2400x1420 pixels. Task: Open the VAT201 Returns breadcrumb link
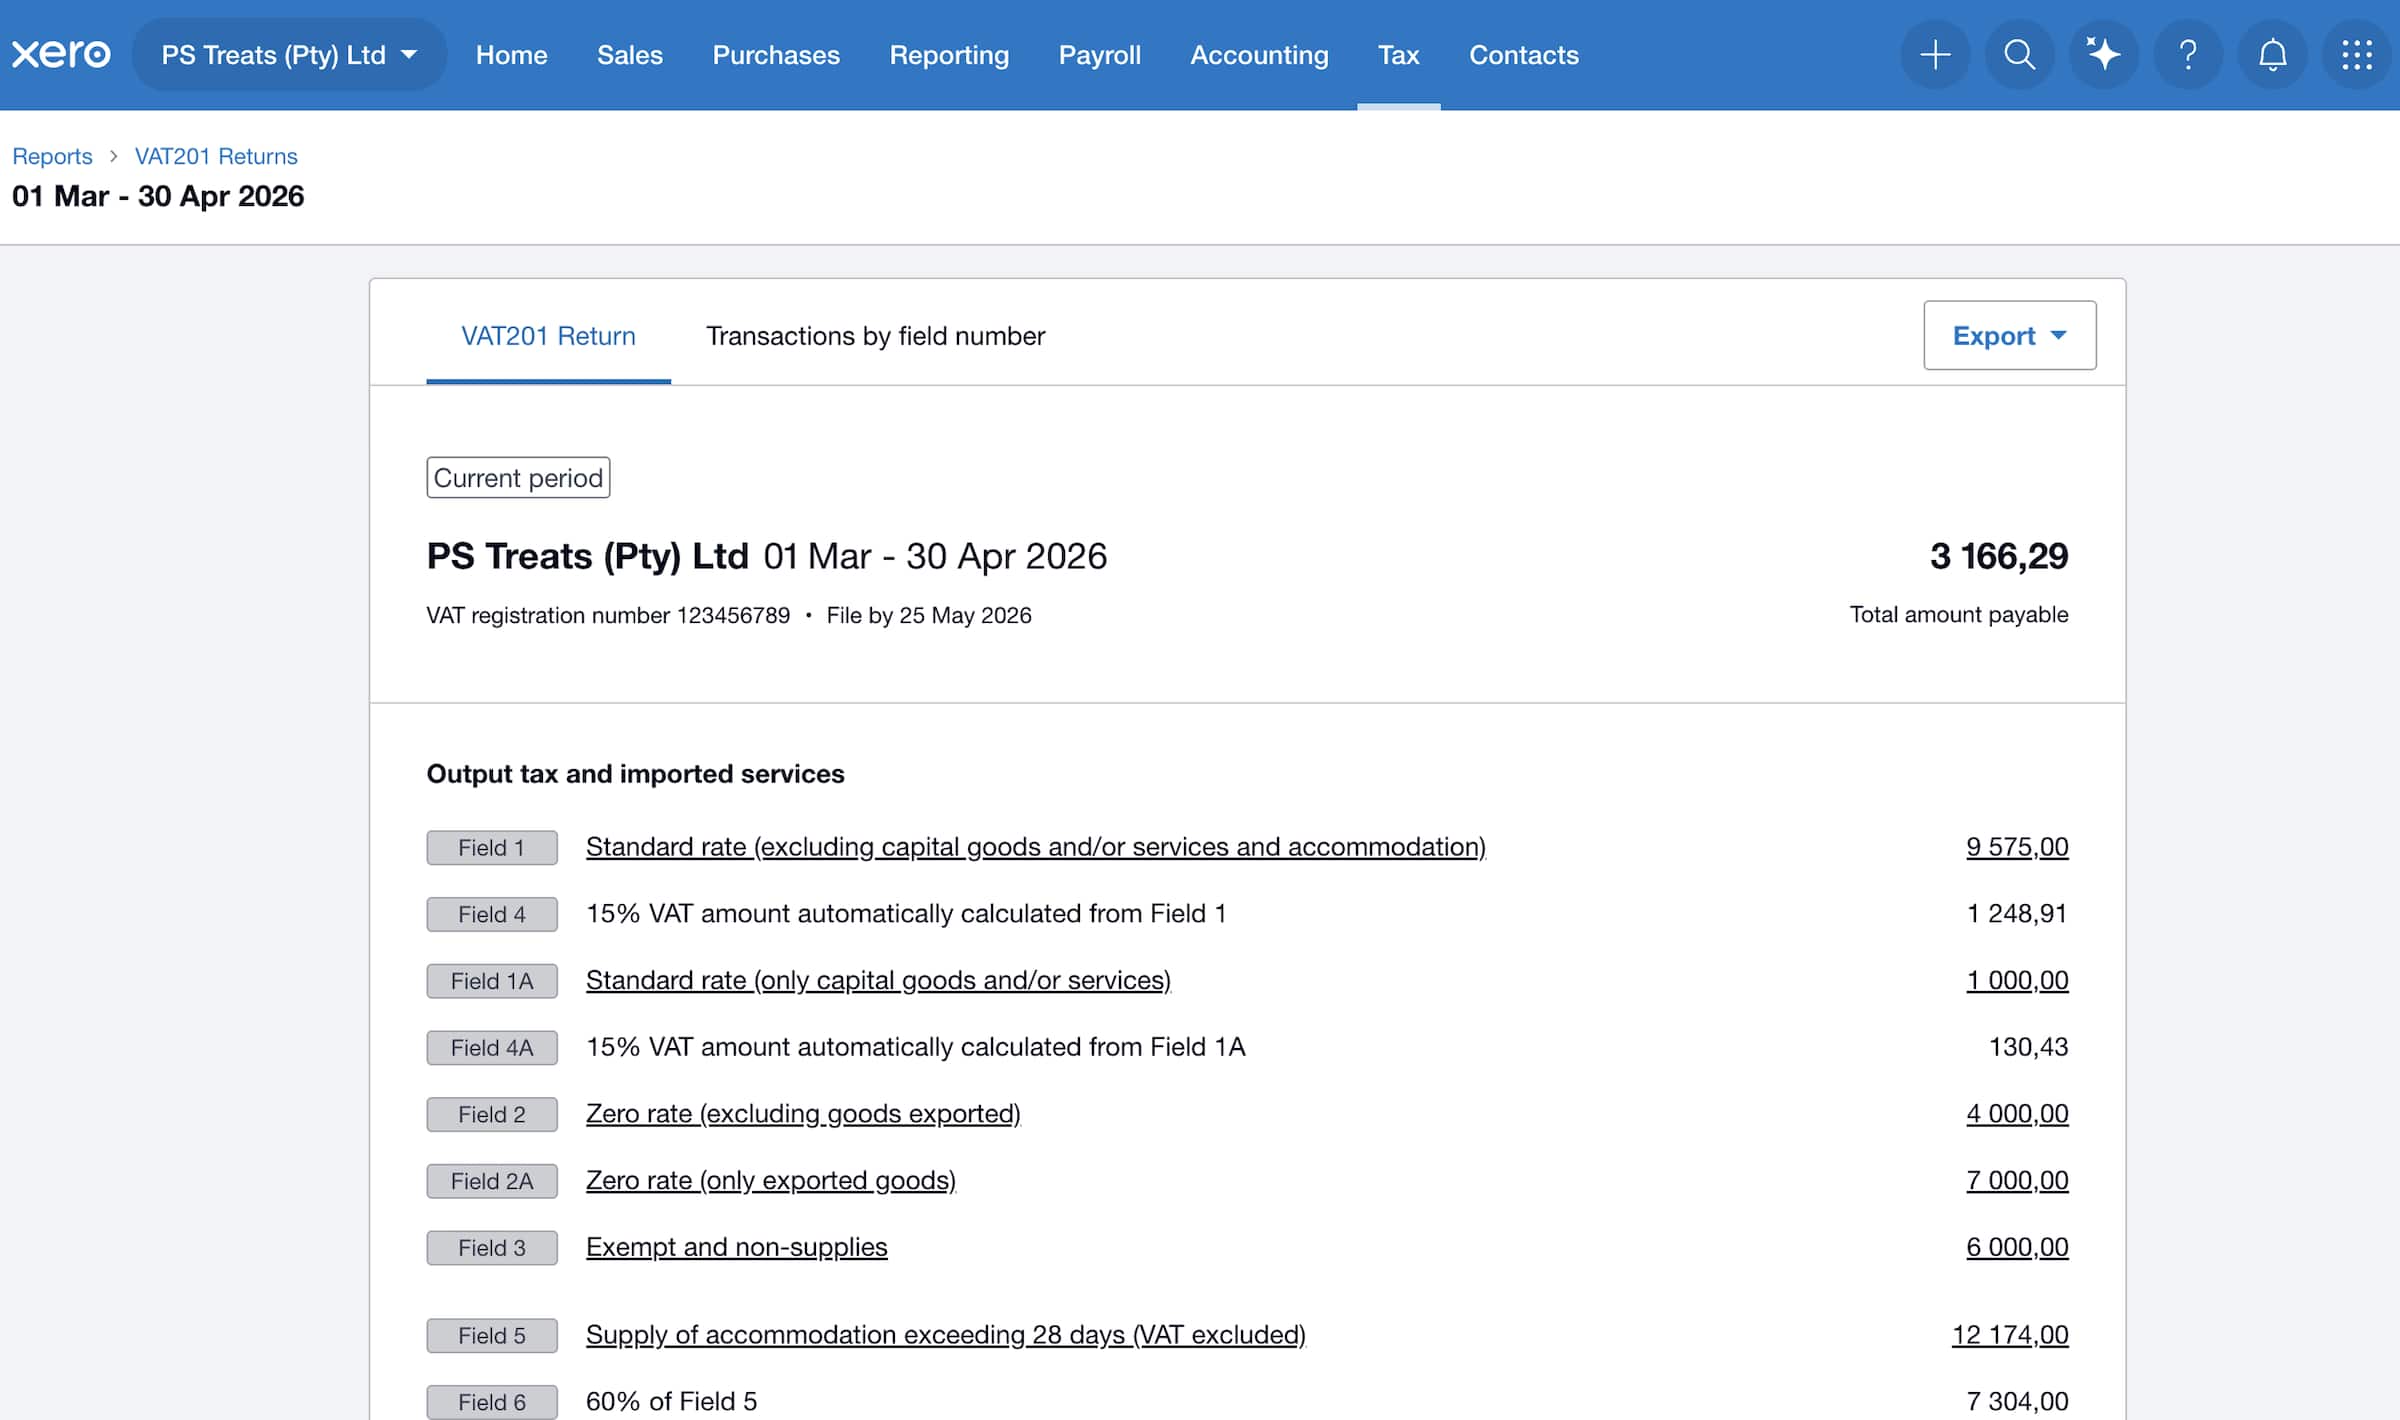coord(216,156)
